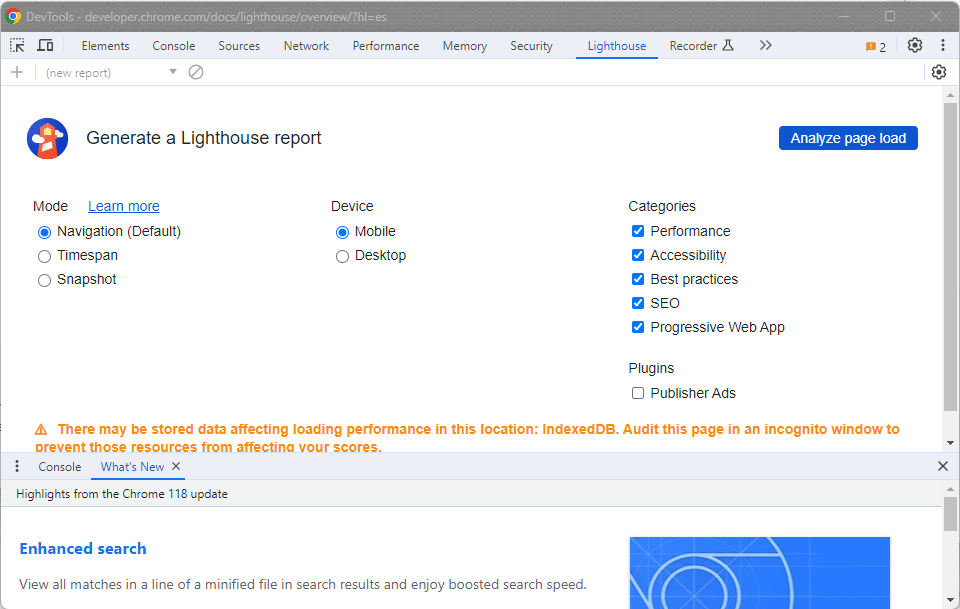Open the drawer three-dot menu
This screenshot has width=960, height=609.
pyautogui.click(x=17, y=467)
